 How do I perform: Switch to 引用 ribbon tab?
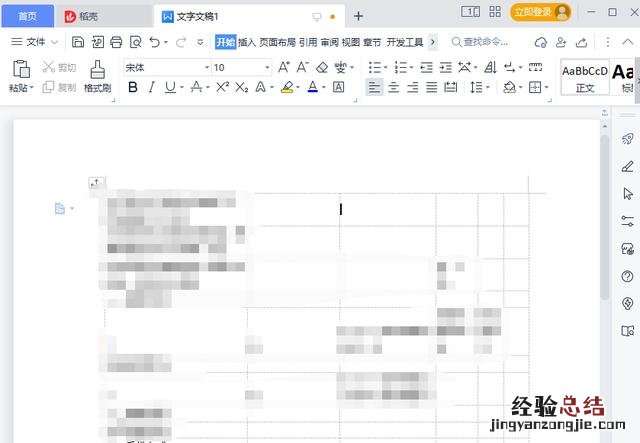click(308, 42)
